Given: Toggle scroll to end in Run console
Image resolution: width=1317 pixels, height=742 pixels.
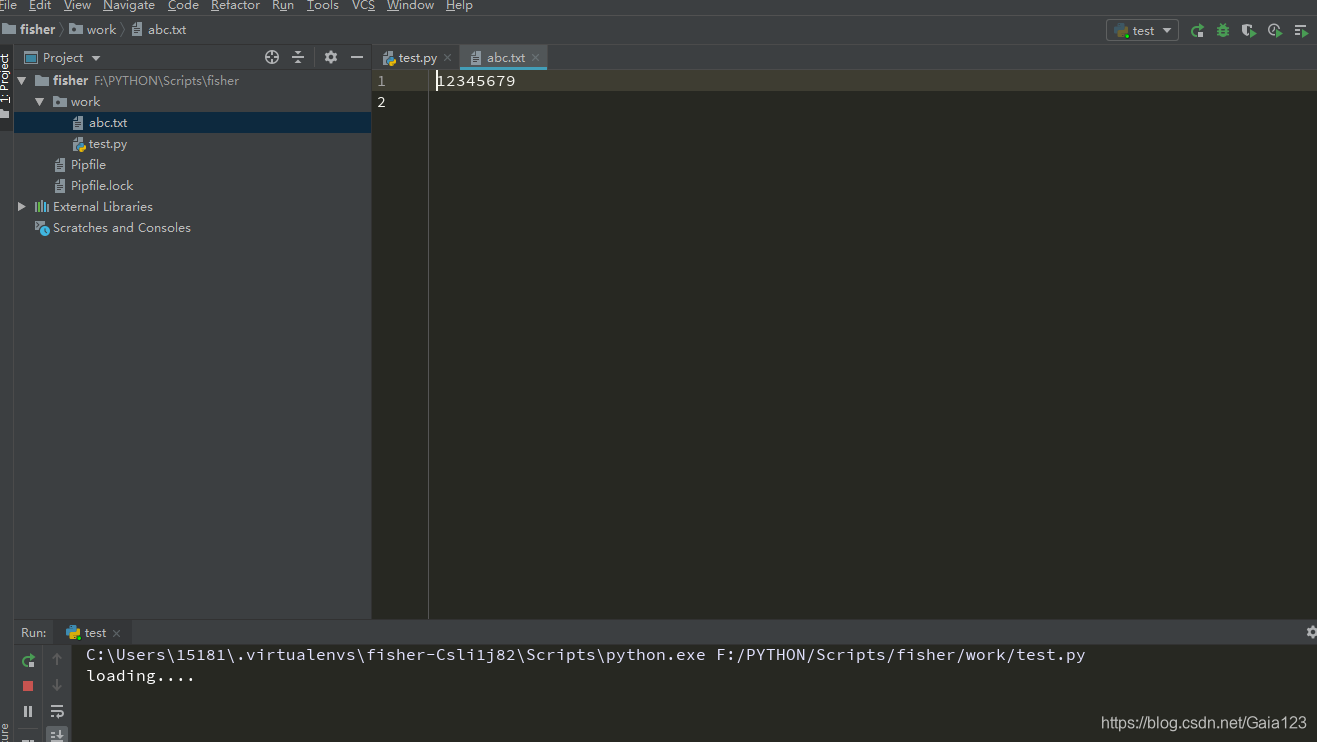Looking at the screenshot, I should click(x=57, y=735).
